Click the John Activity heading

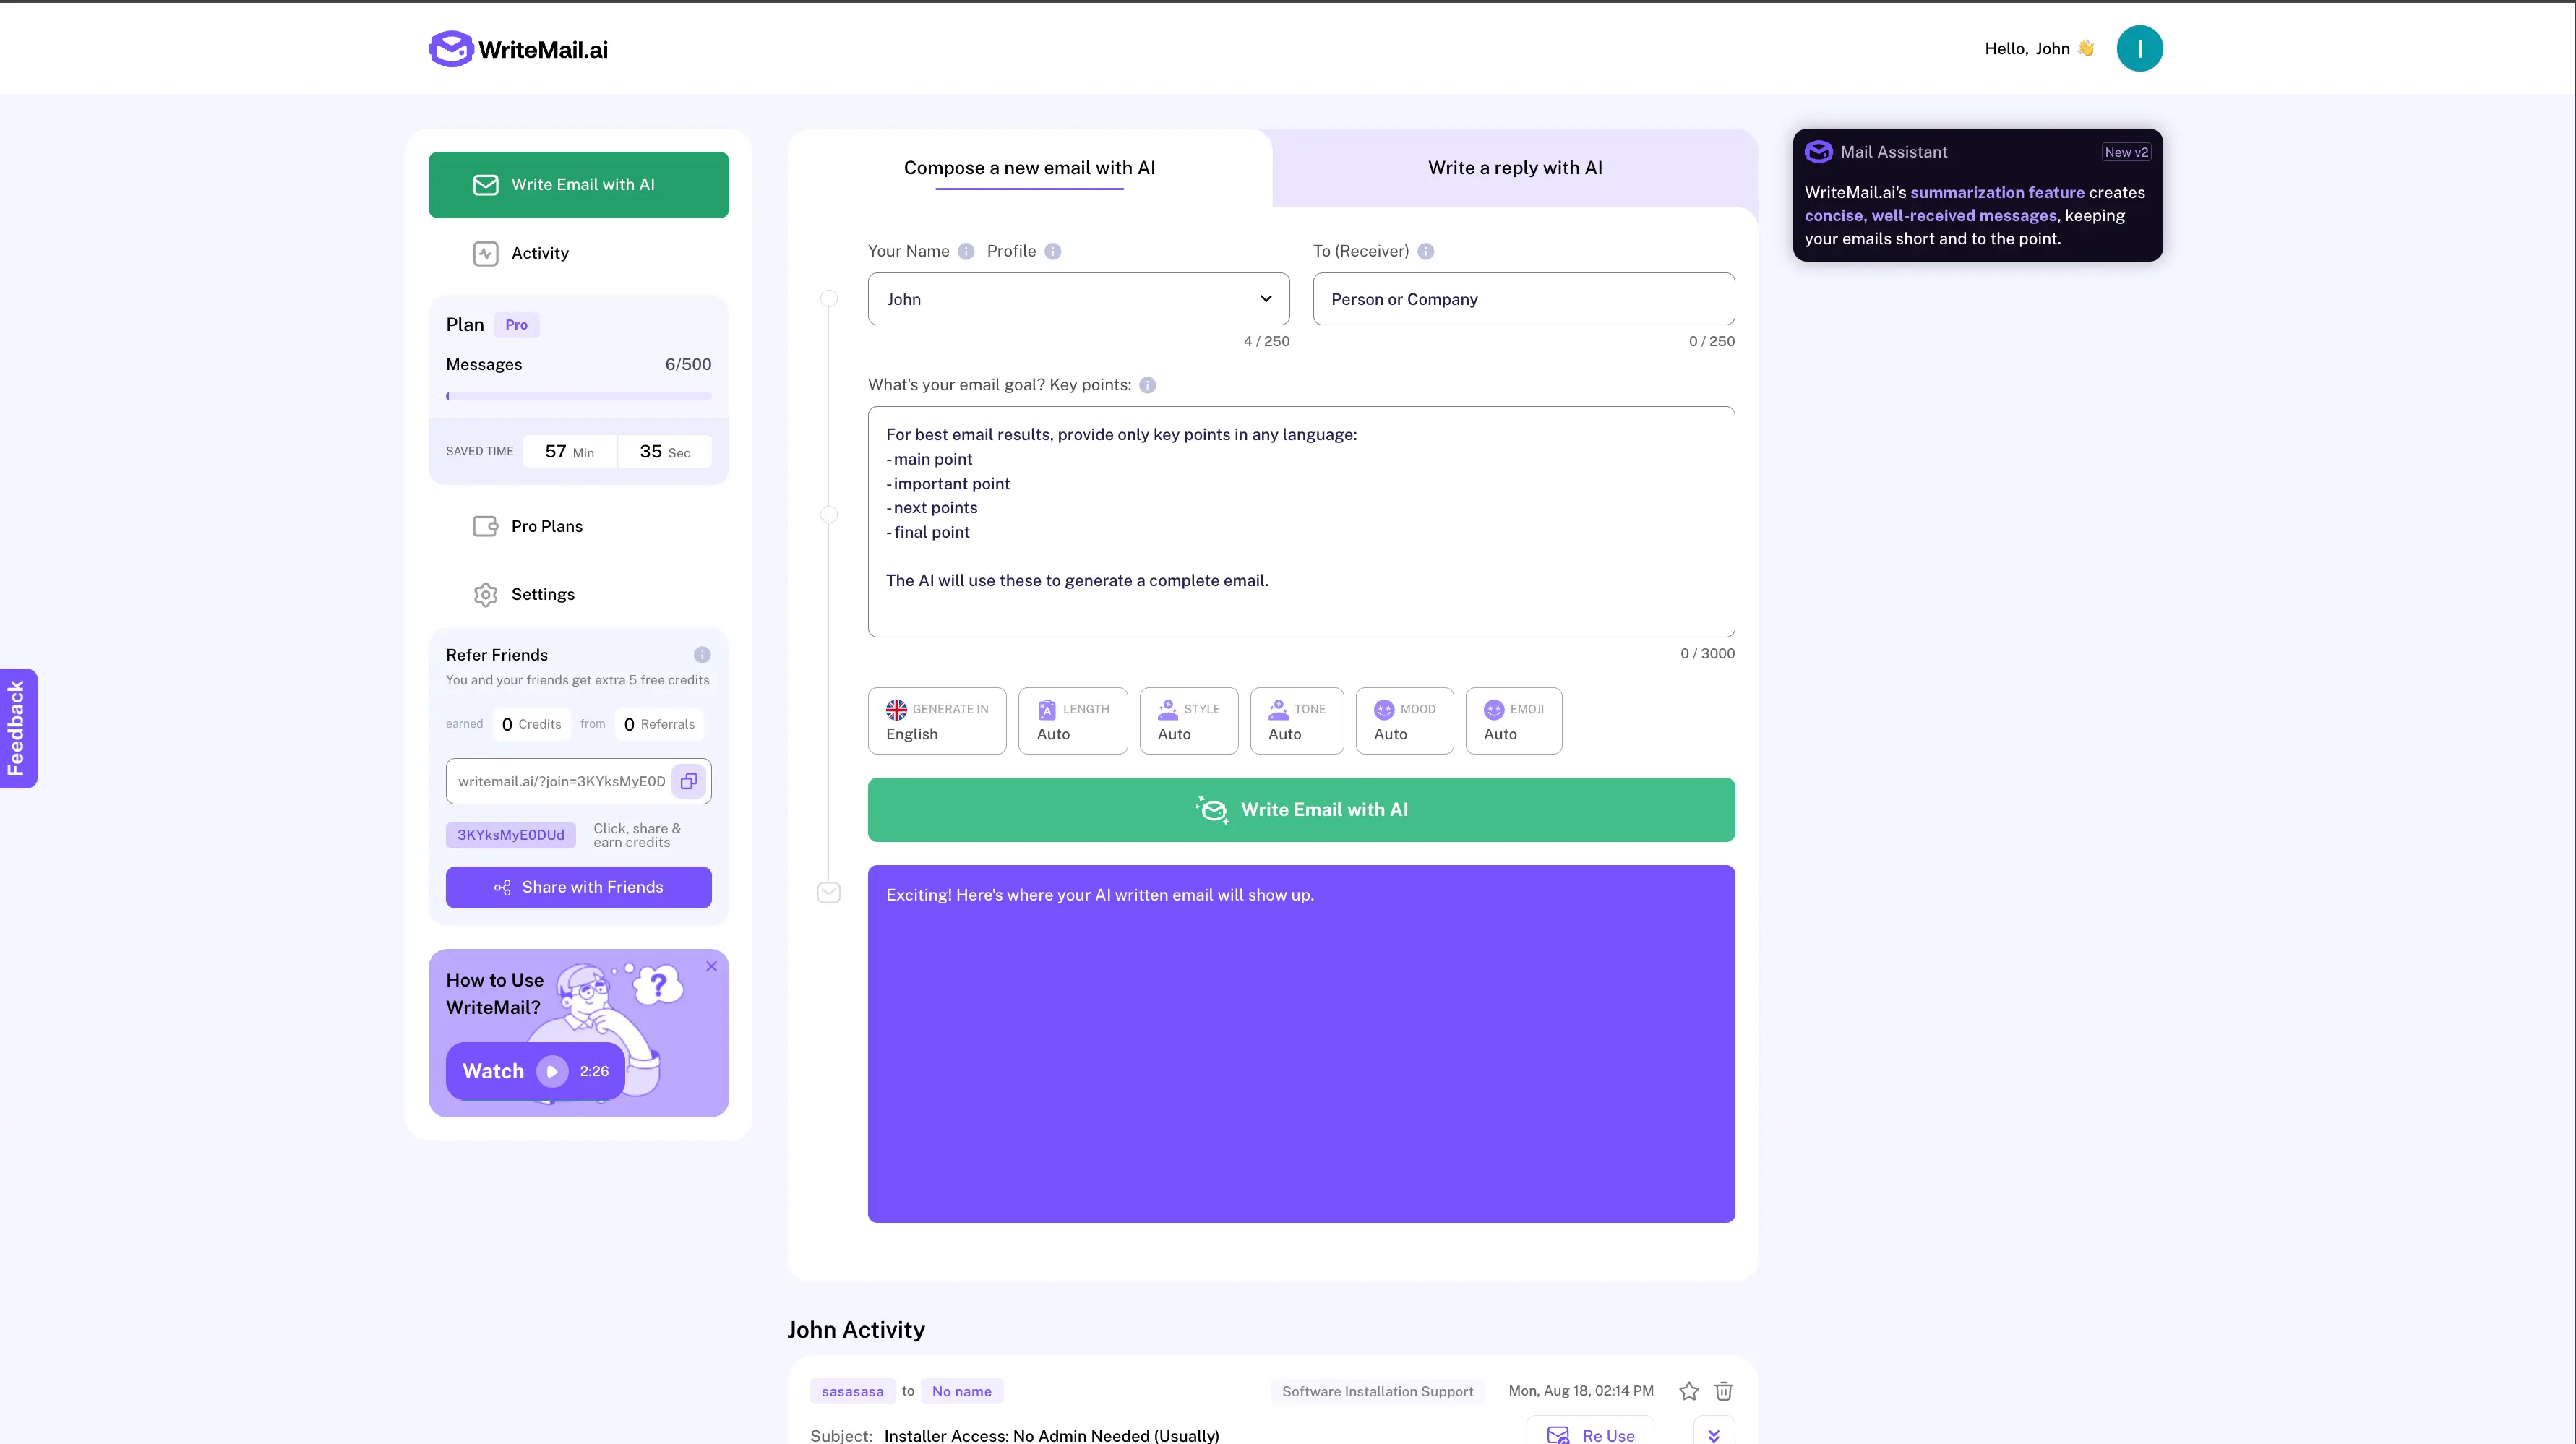[x=856, y=1330]
